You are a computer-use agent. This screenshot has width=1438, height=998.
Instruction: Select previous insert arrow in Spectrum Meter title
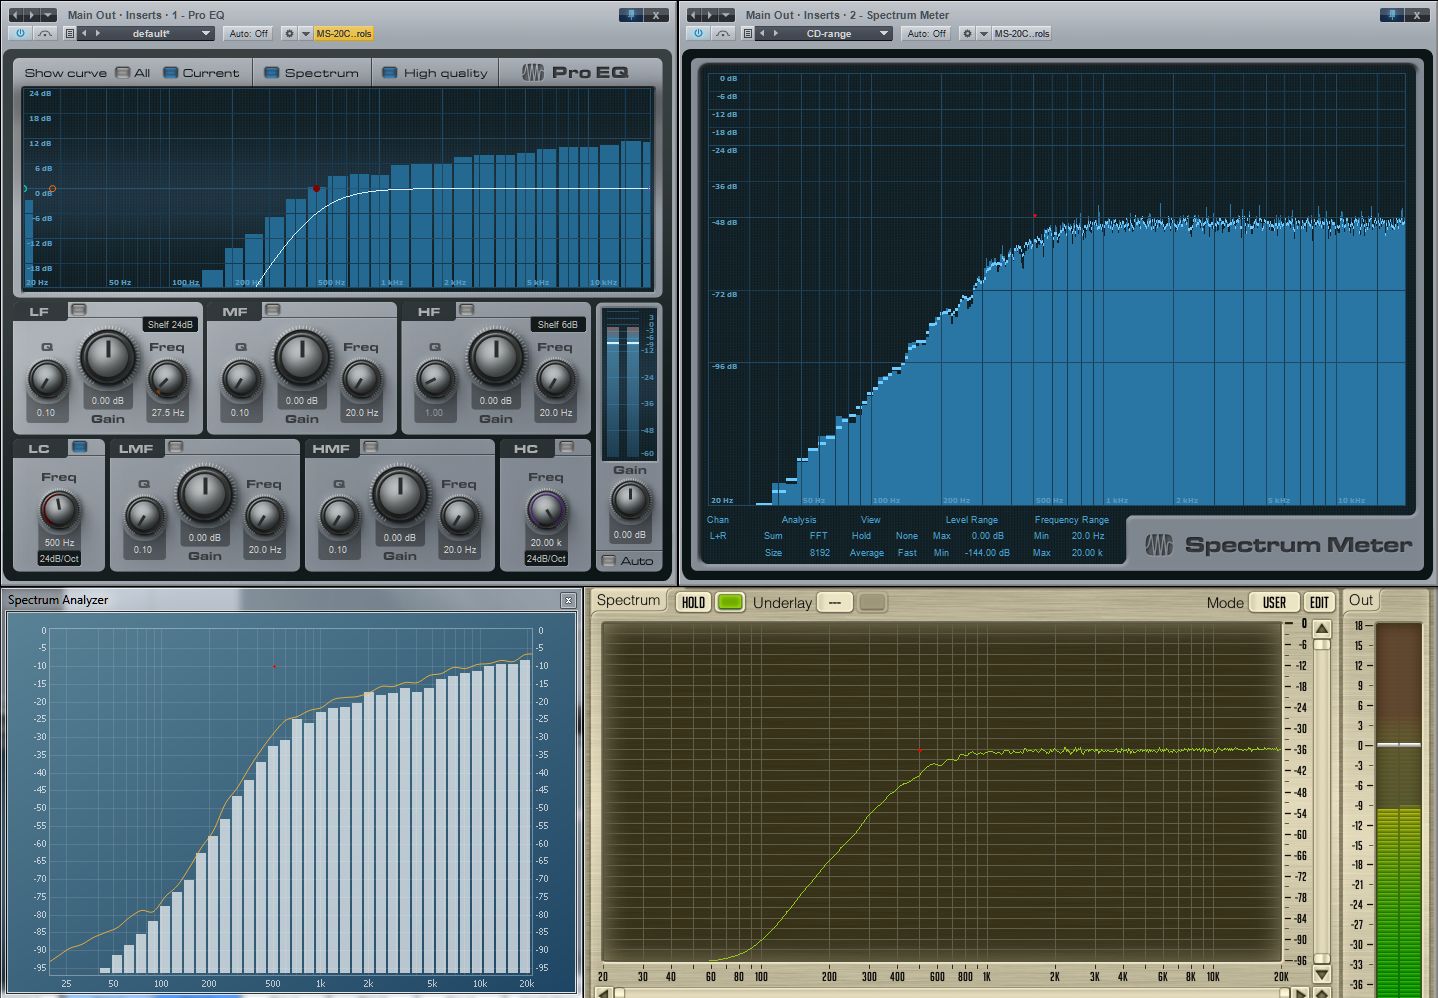(693, 15)
